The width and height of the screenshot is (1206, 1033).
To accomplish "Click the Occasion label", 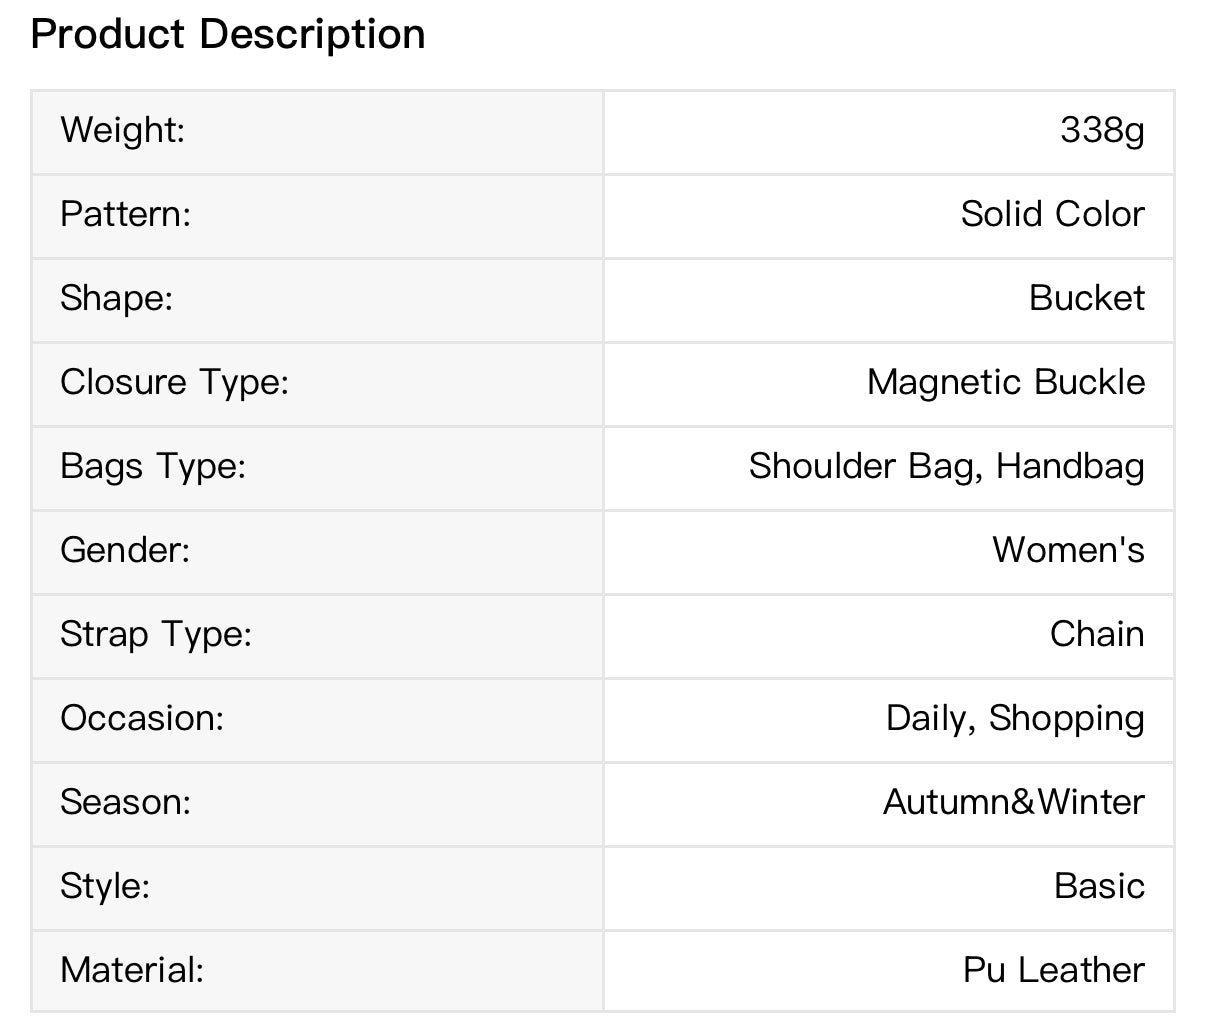I will [142, 718].
